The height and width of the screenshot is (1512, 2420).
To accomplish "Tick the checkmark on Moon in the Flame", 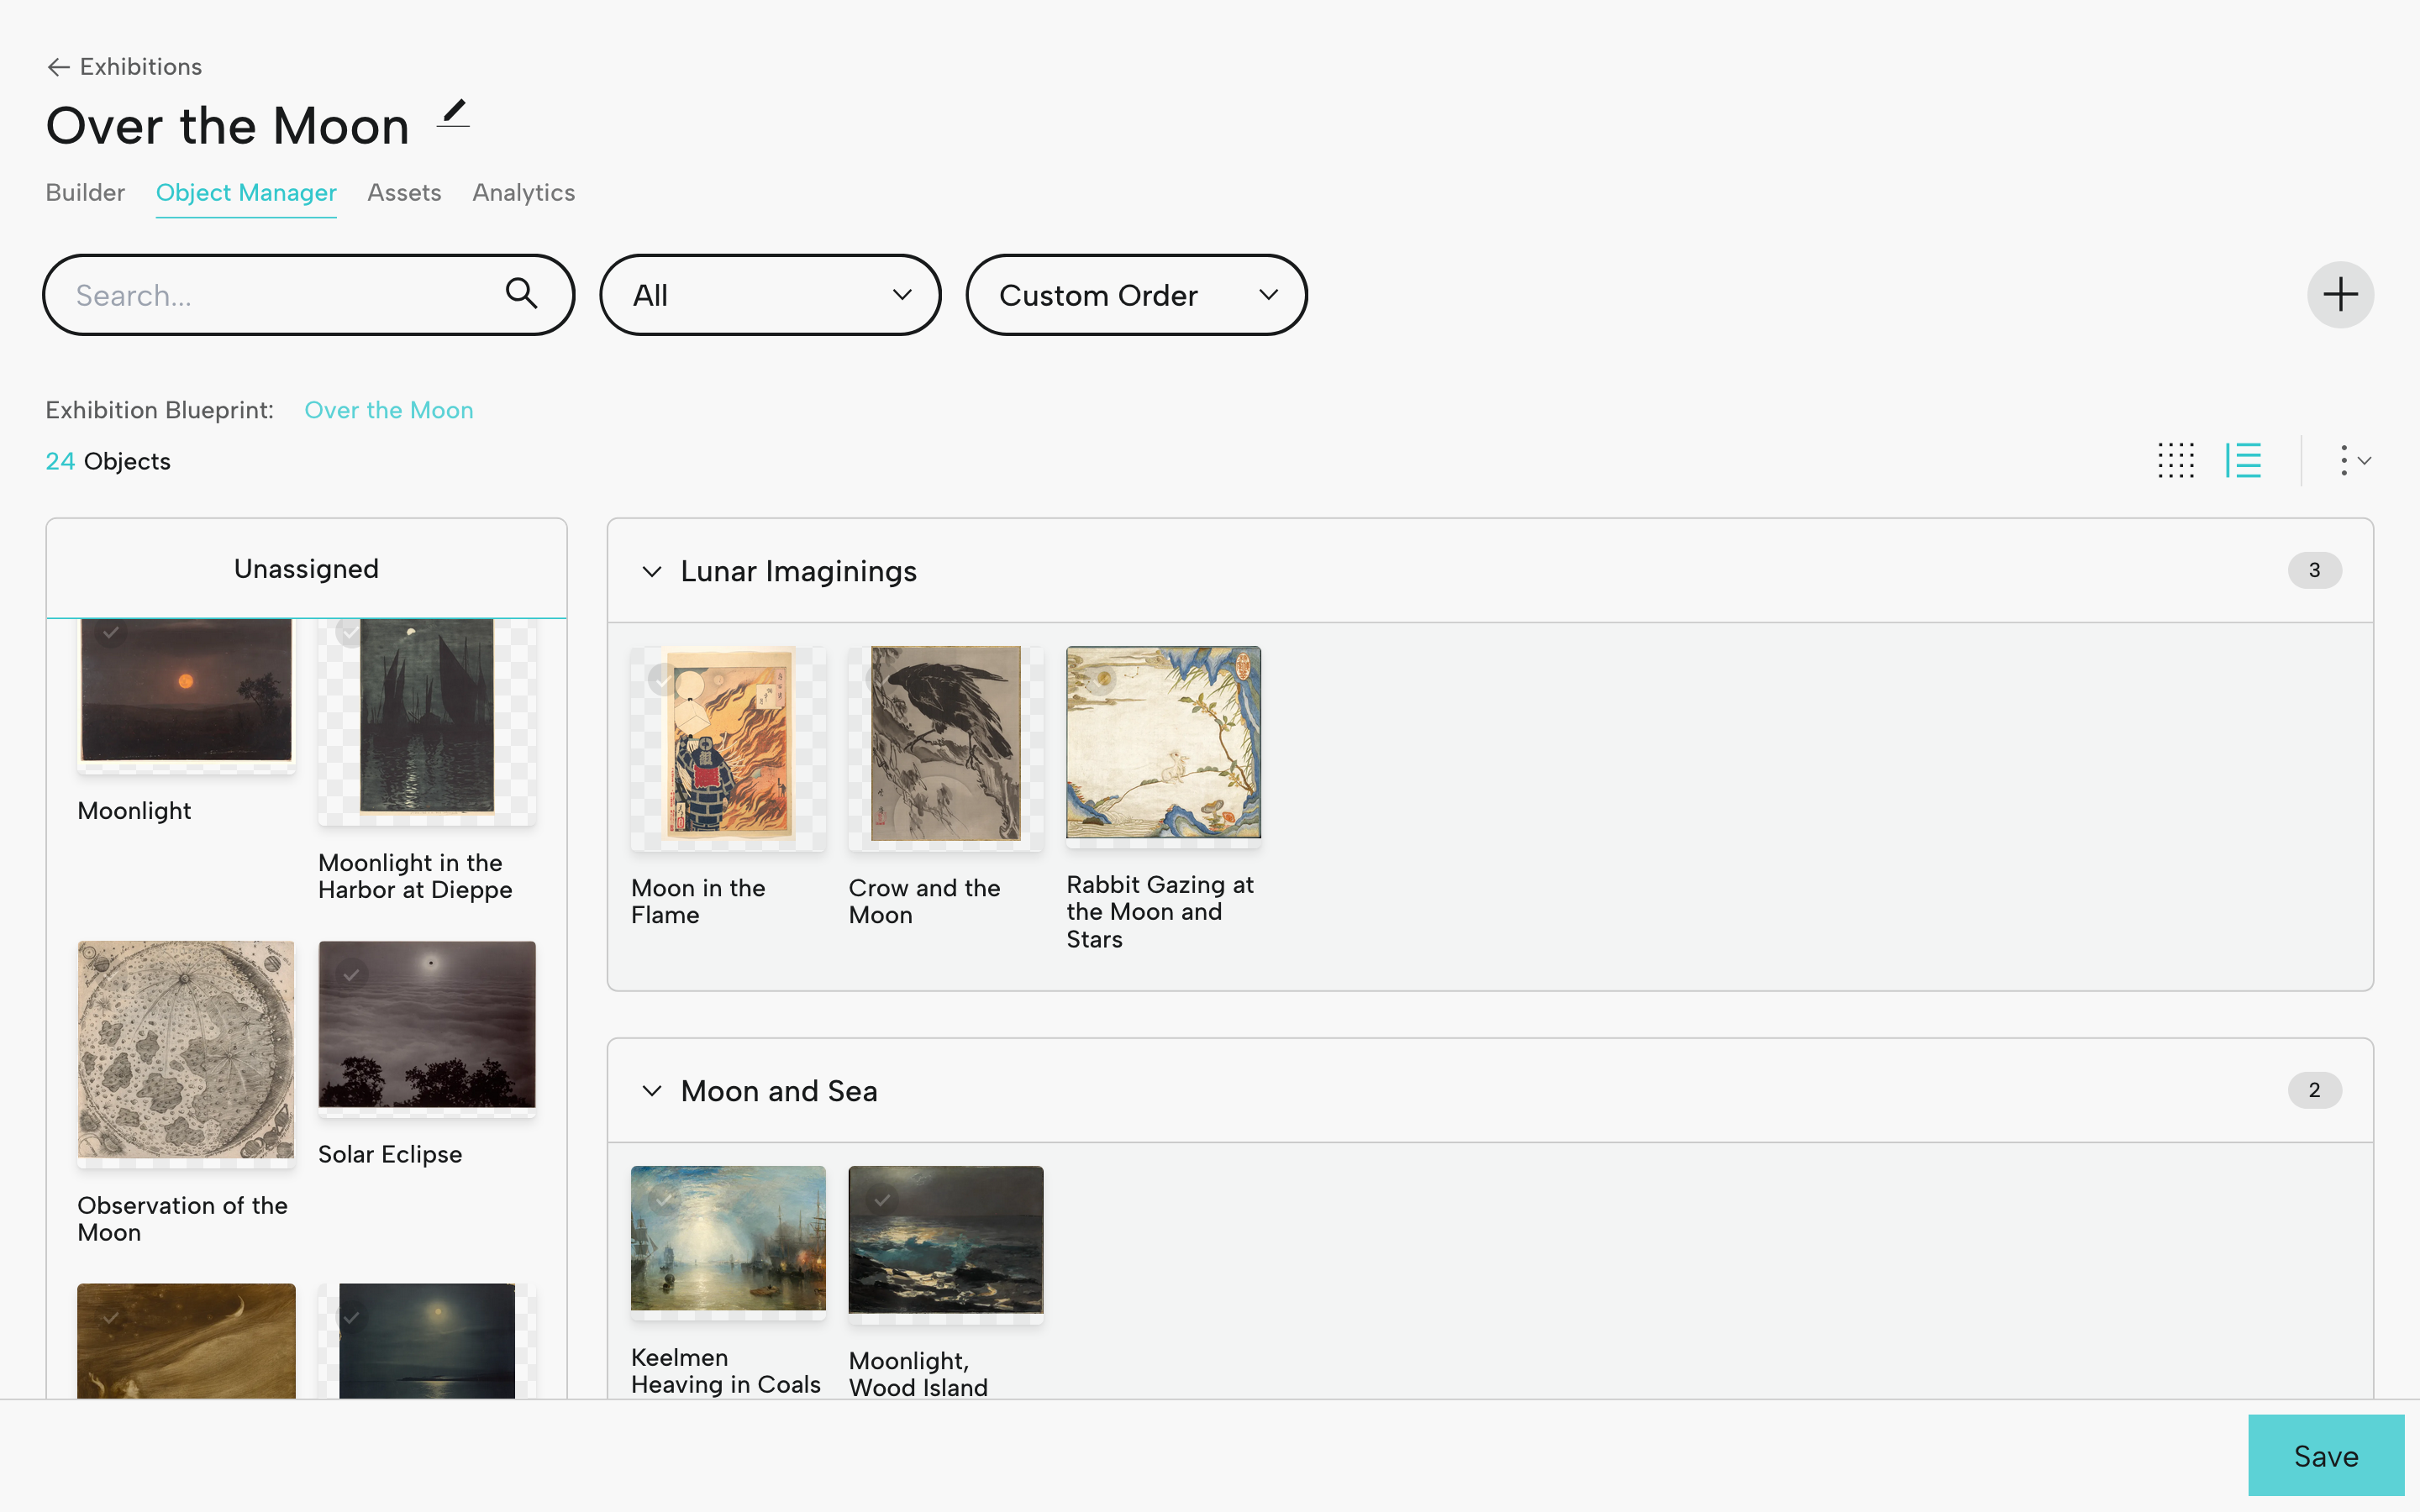I will [x=663, y=680].
